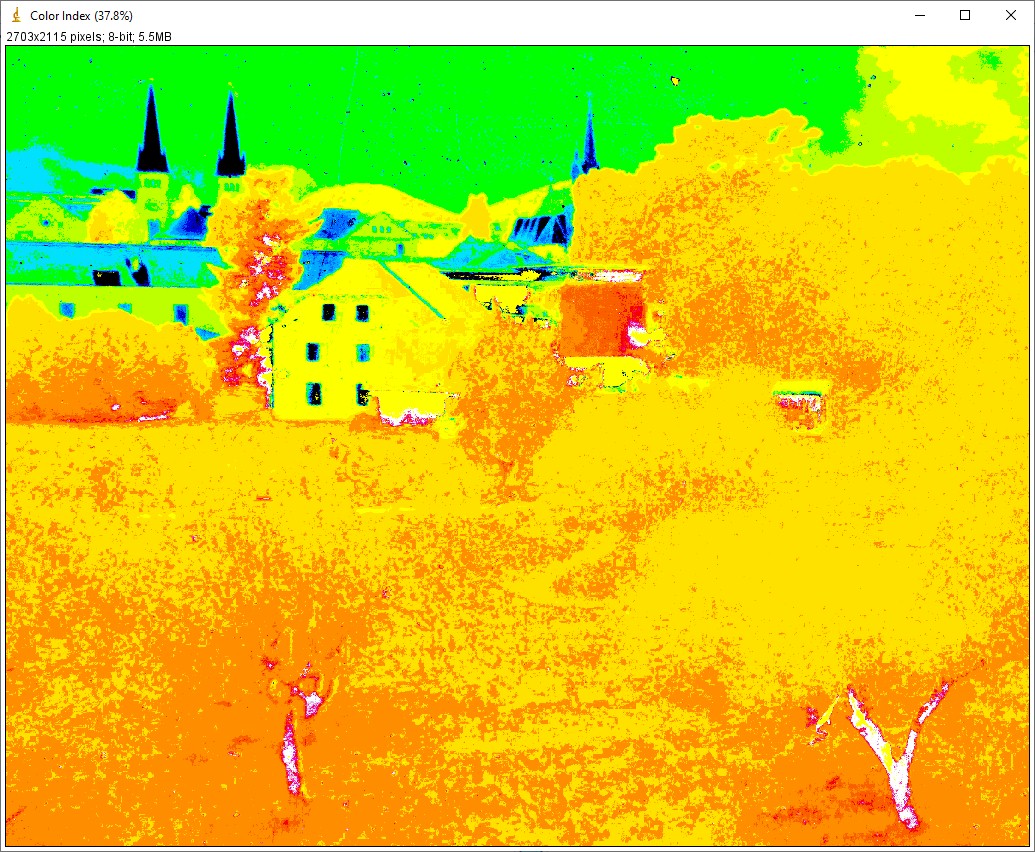
Task: Close the Color Index window
Action: [x=1011, y=15]
